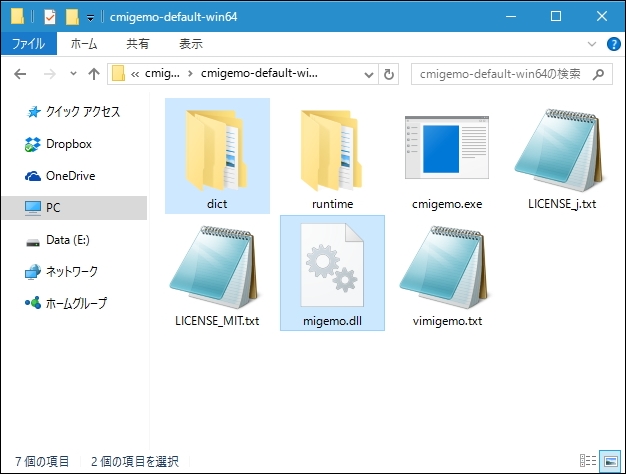Screen dimensions: 626x474
Task: Select the LICENSE_j.txt notepad icon
Action: [x=561, y=150]
